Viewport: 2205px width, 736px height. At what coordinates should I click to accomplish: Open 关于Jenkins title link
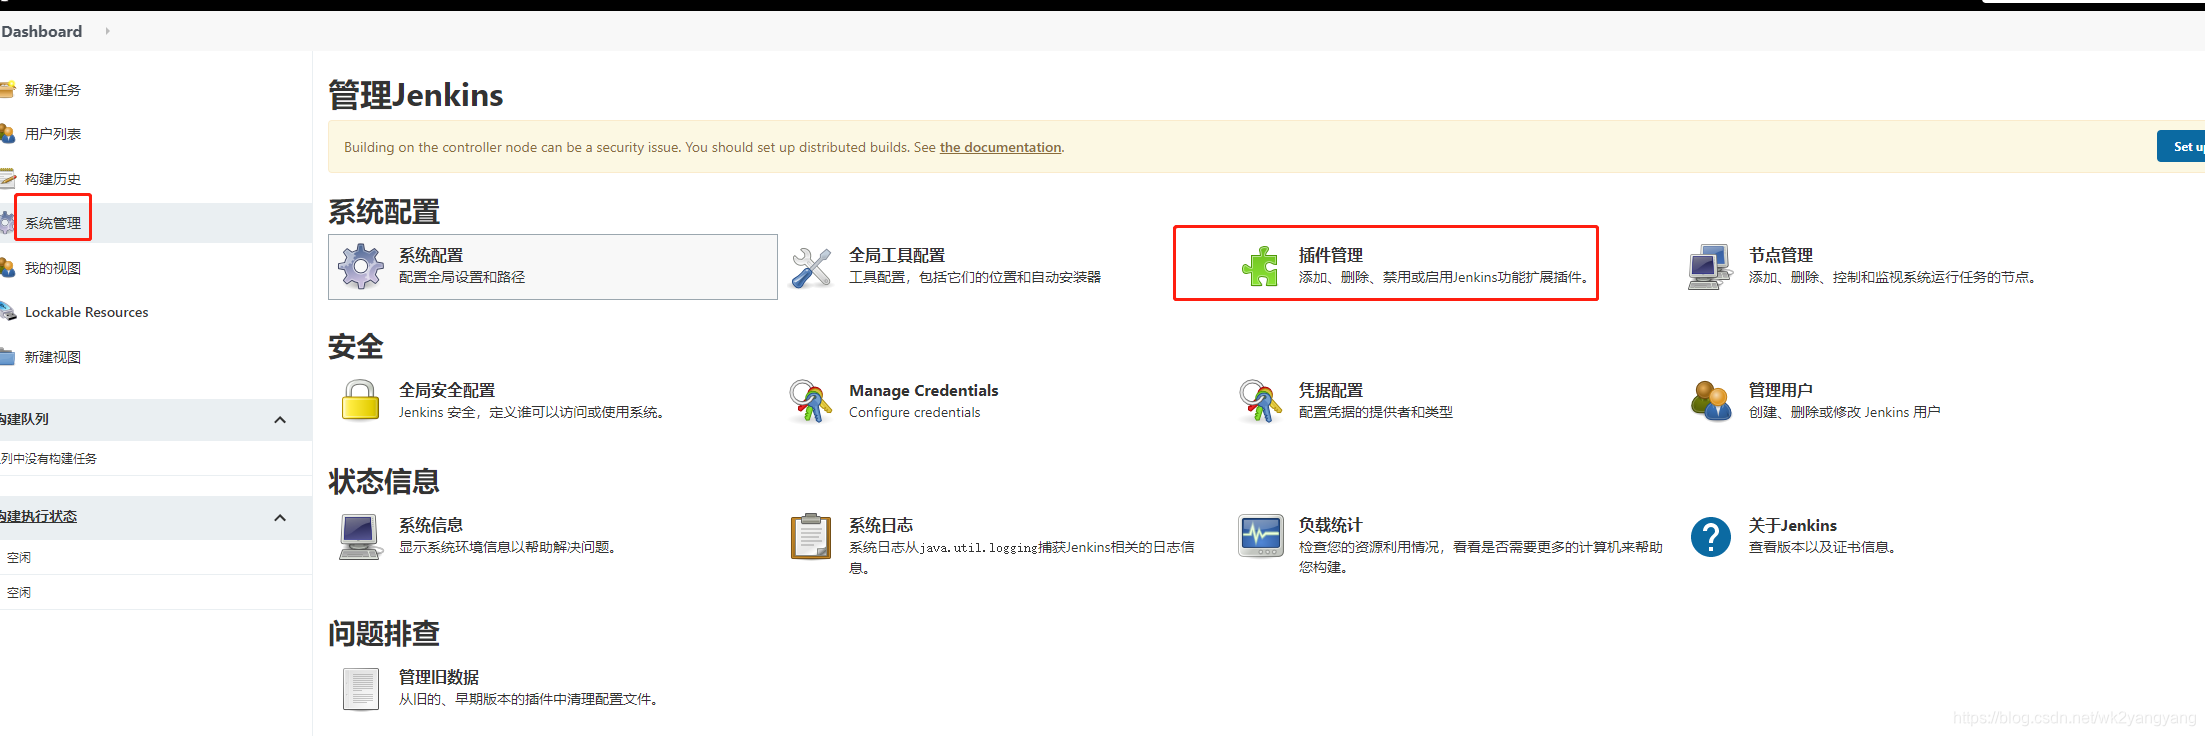(1792, 525)
